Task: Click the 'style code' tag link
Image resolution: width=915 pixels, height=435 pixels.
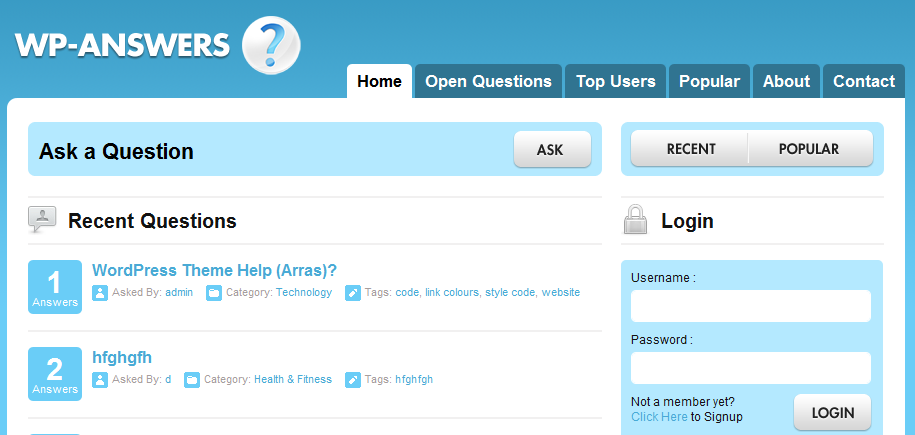Action: [x=509, y=293]
